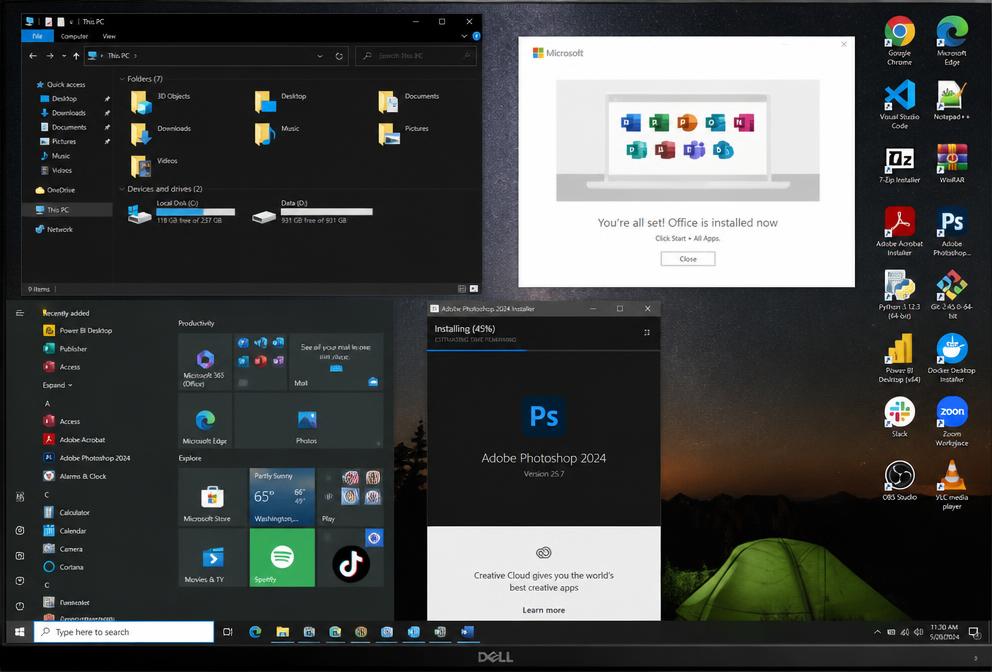Open the Slack desktop icon
This screenshot has height=672, width=992.
[899, 416]
